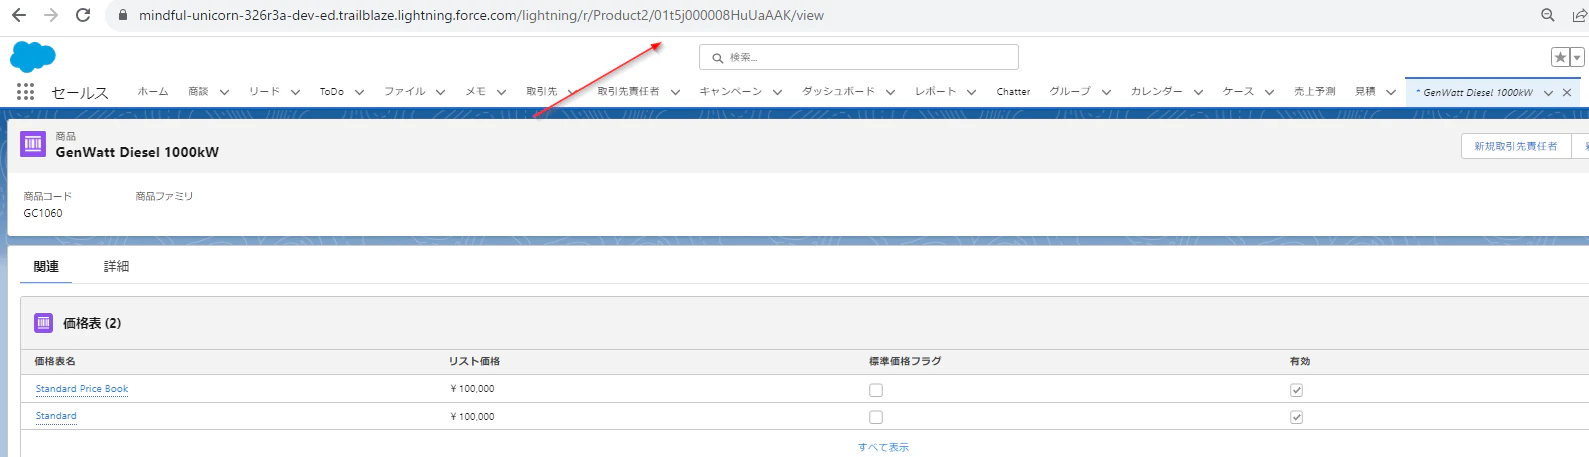The height and width of the screenshot is (457, 1589).
Task: Expand the レポート tab dropdown chevron
Action: pos(971,92)
